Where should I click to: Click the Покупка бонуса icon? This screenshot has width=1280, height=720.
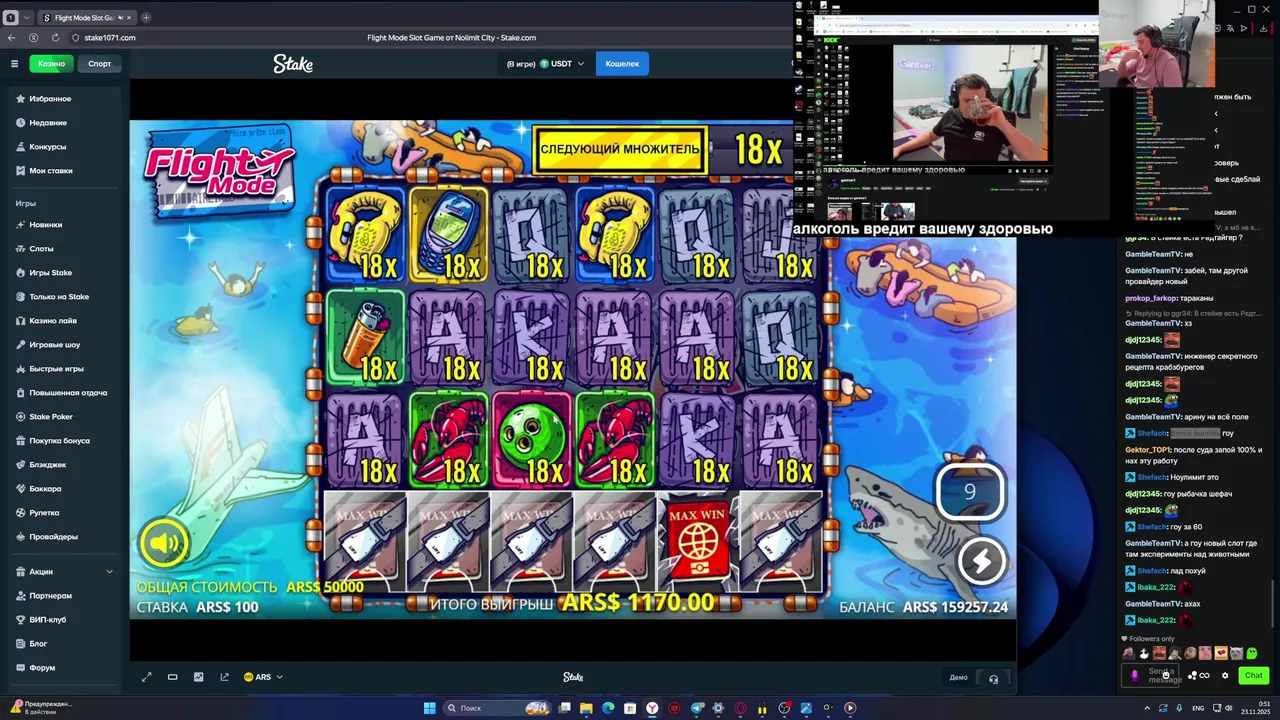click(20, 441)
